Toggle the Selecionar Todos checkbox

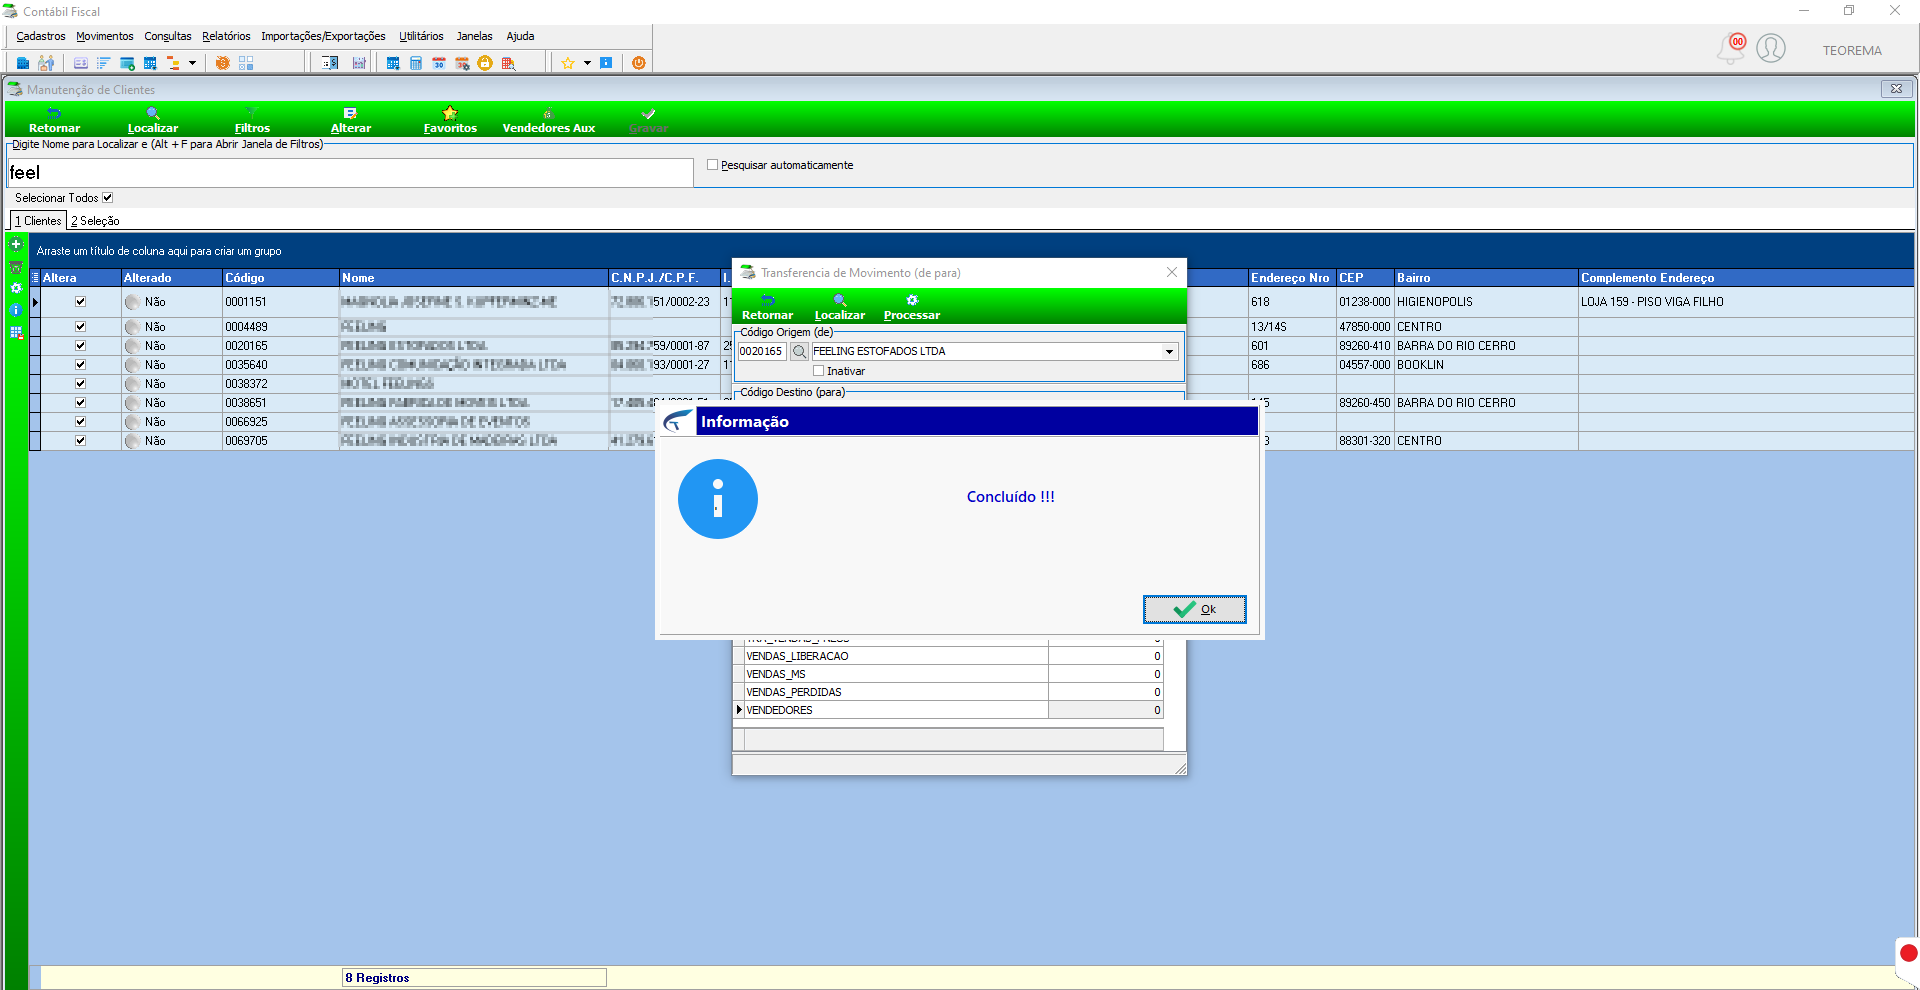(x=108, y=198)
